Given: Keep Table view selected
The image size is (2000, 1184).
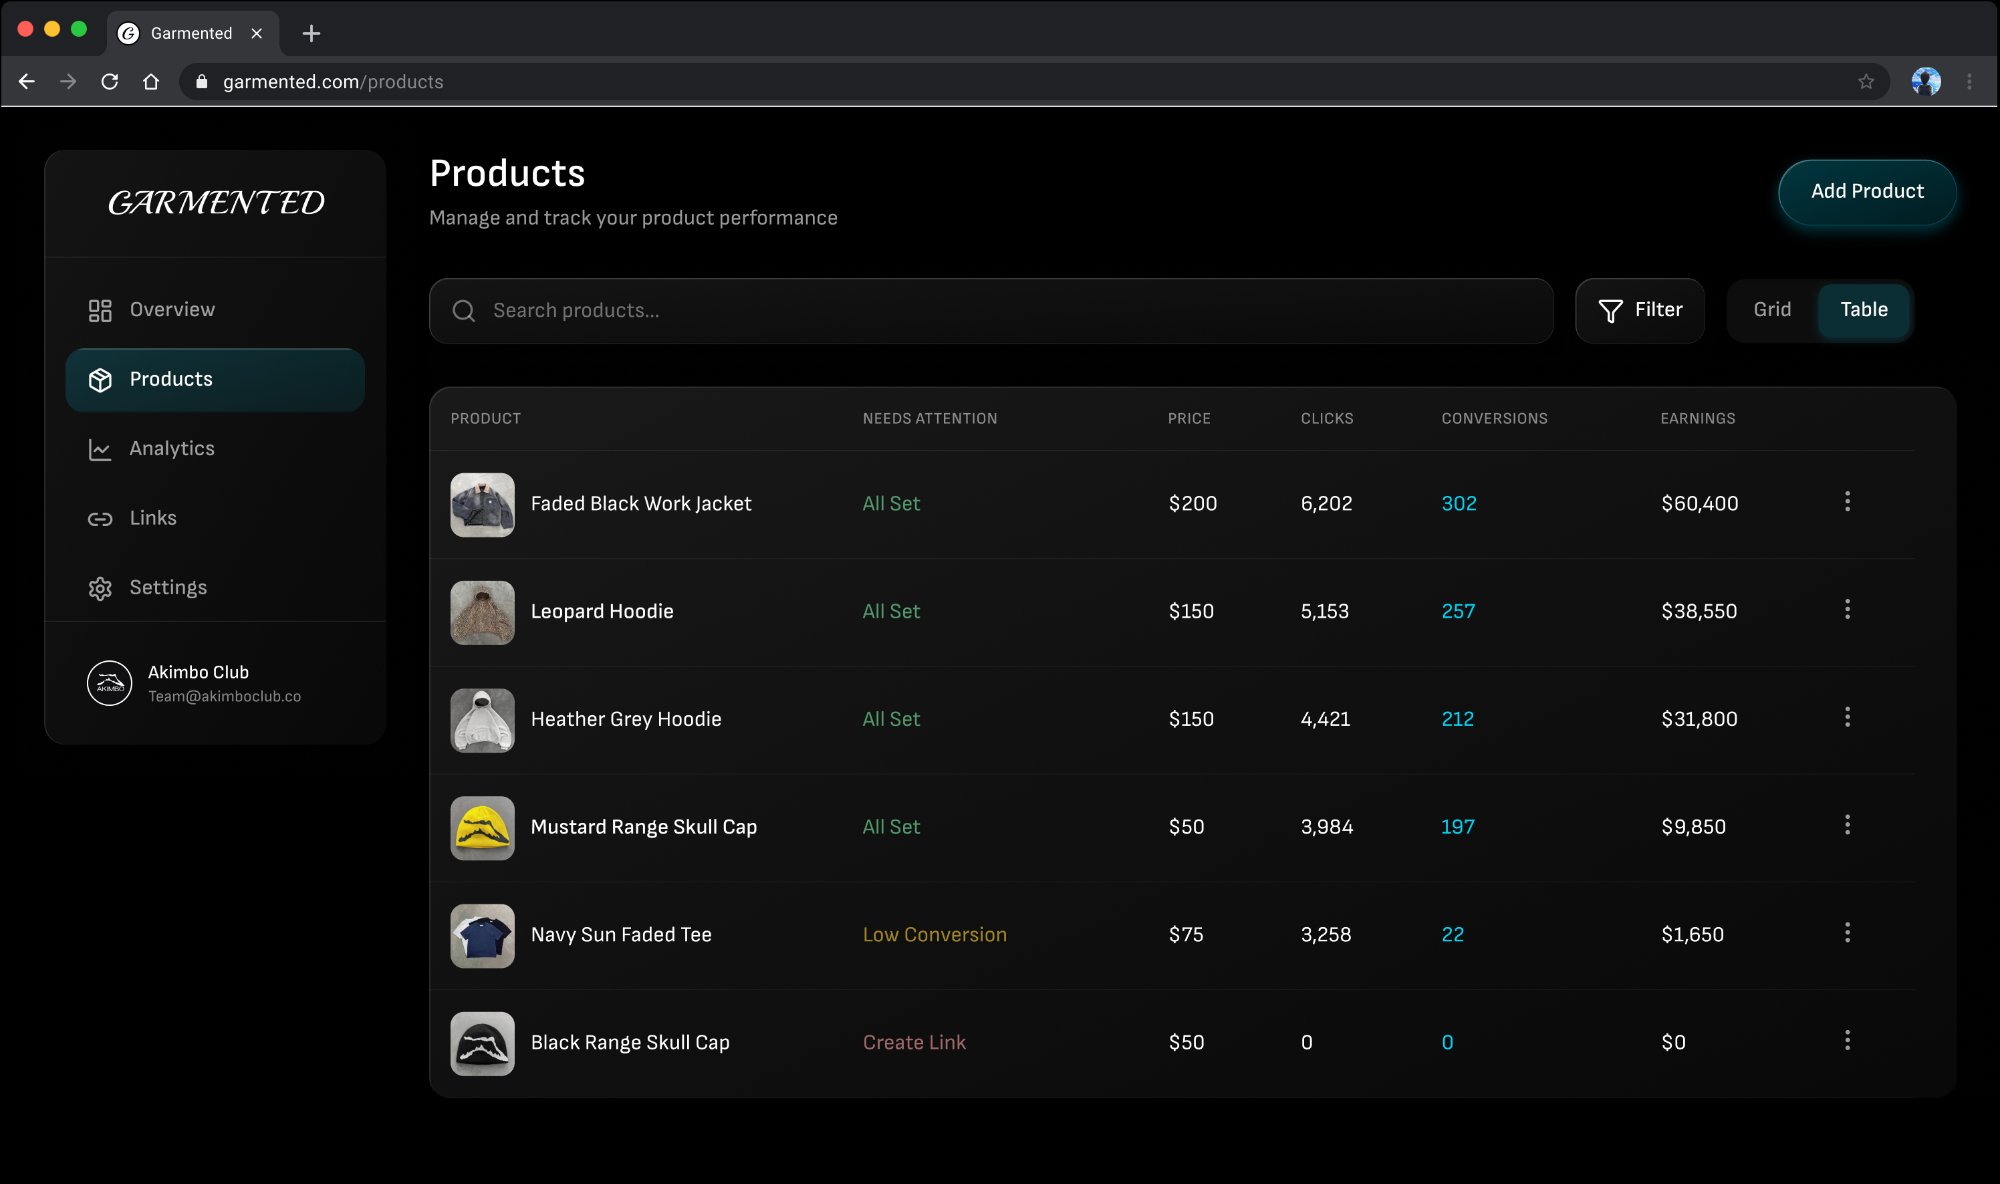Looking at the screenshot, I should click(1863, 310).
